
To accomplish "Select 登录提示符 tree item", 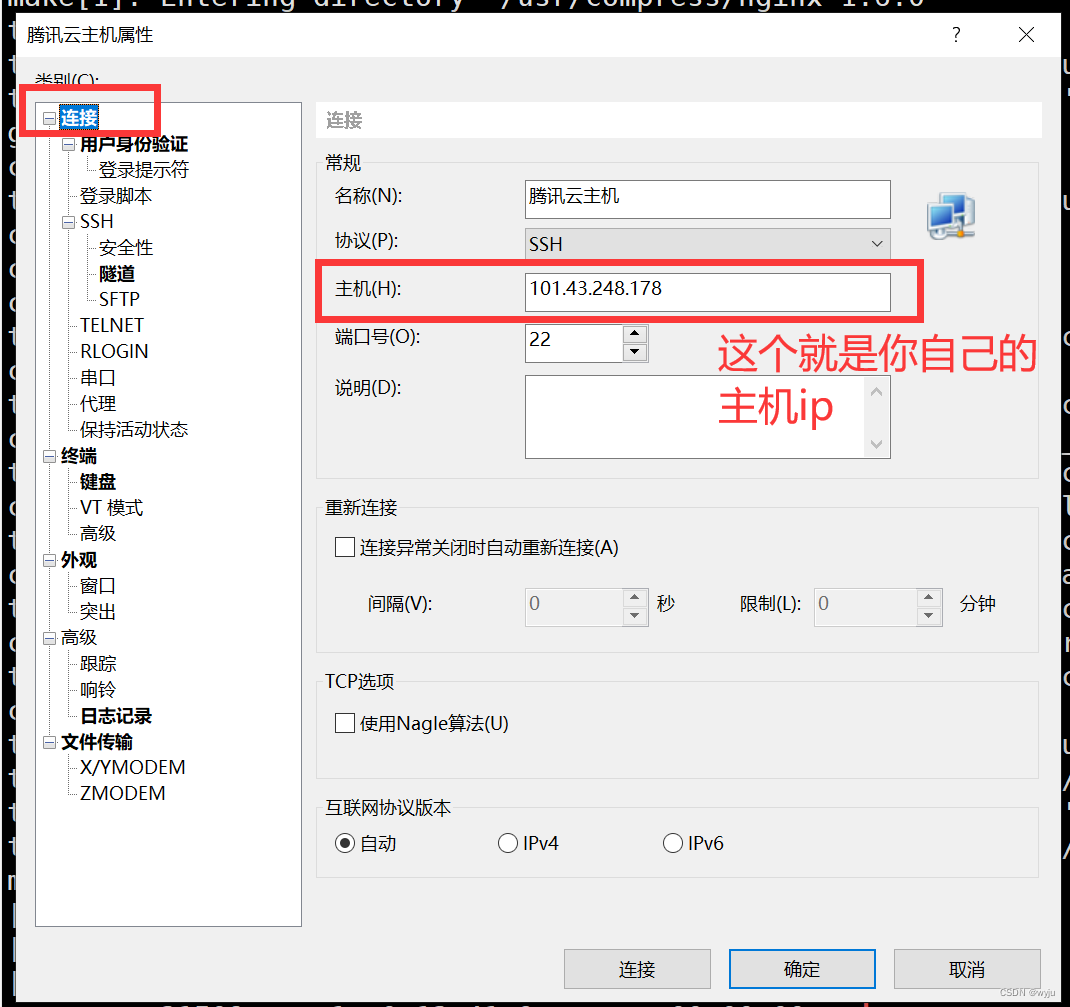I will tap(143, 170).
